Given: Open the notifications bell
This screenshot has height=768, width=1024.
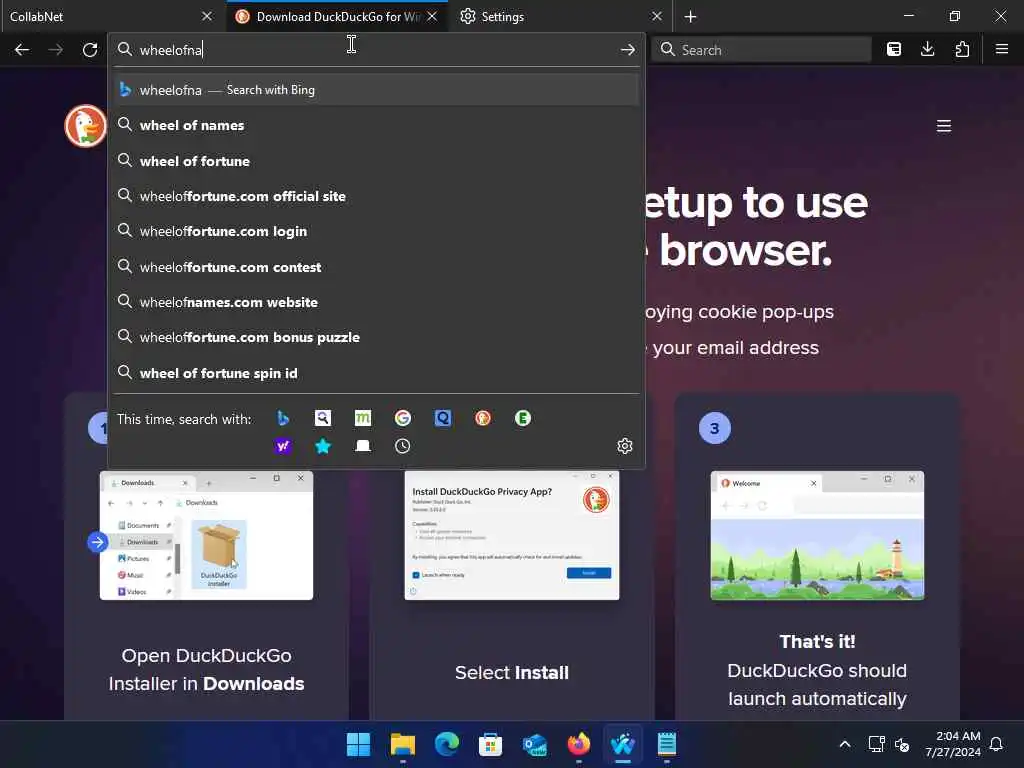Looking at the screenshot, I should coord(997,744).
